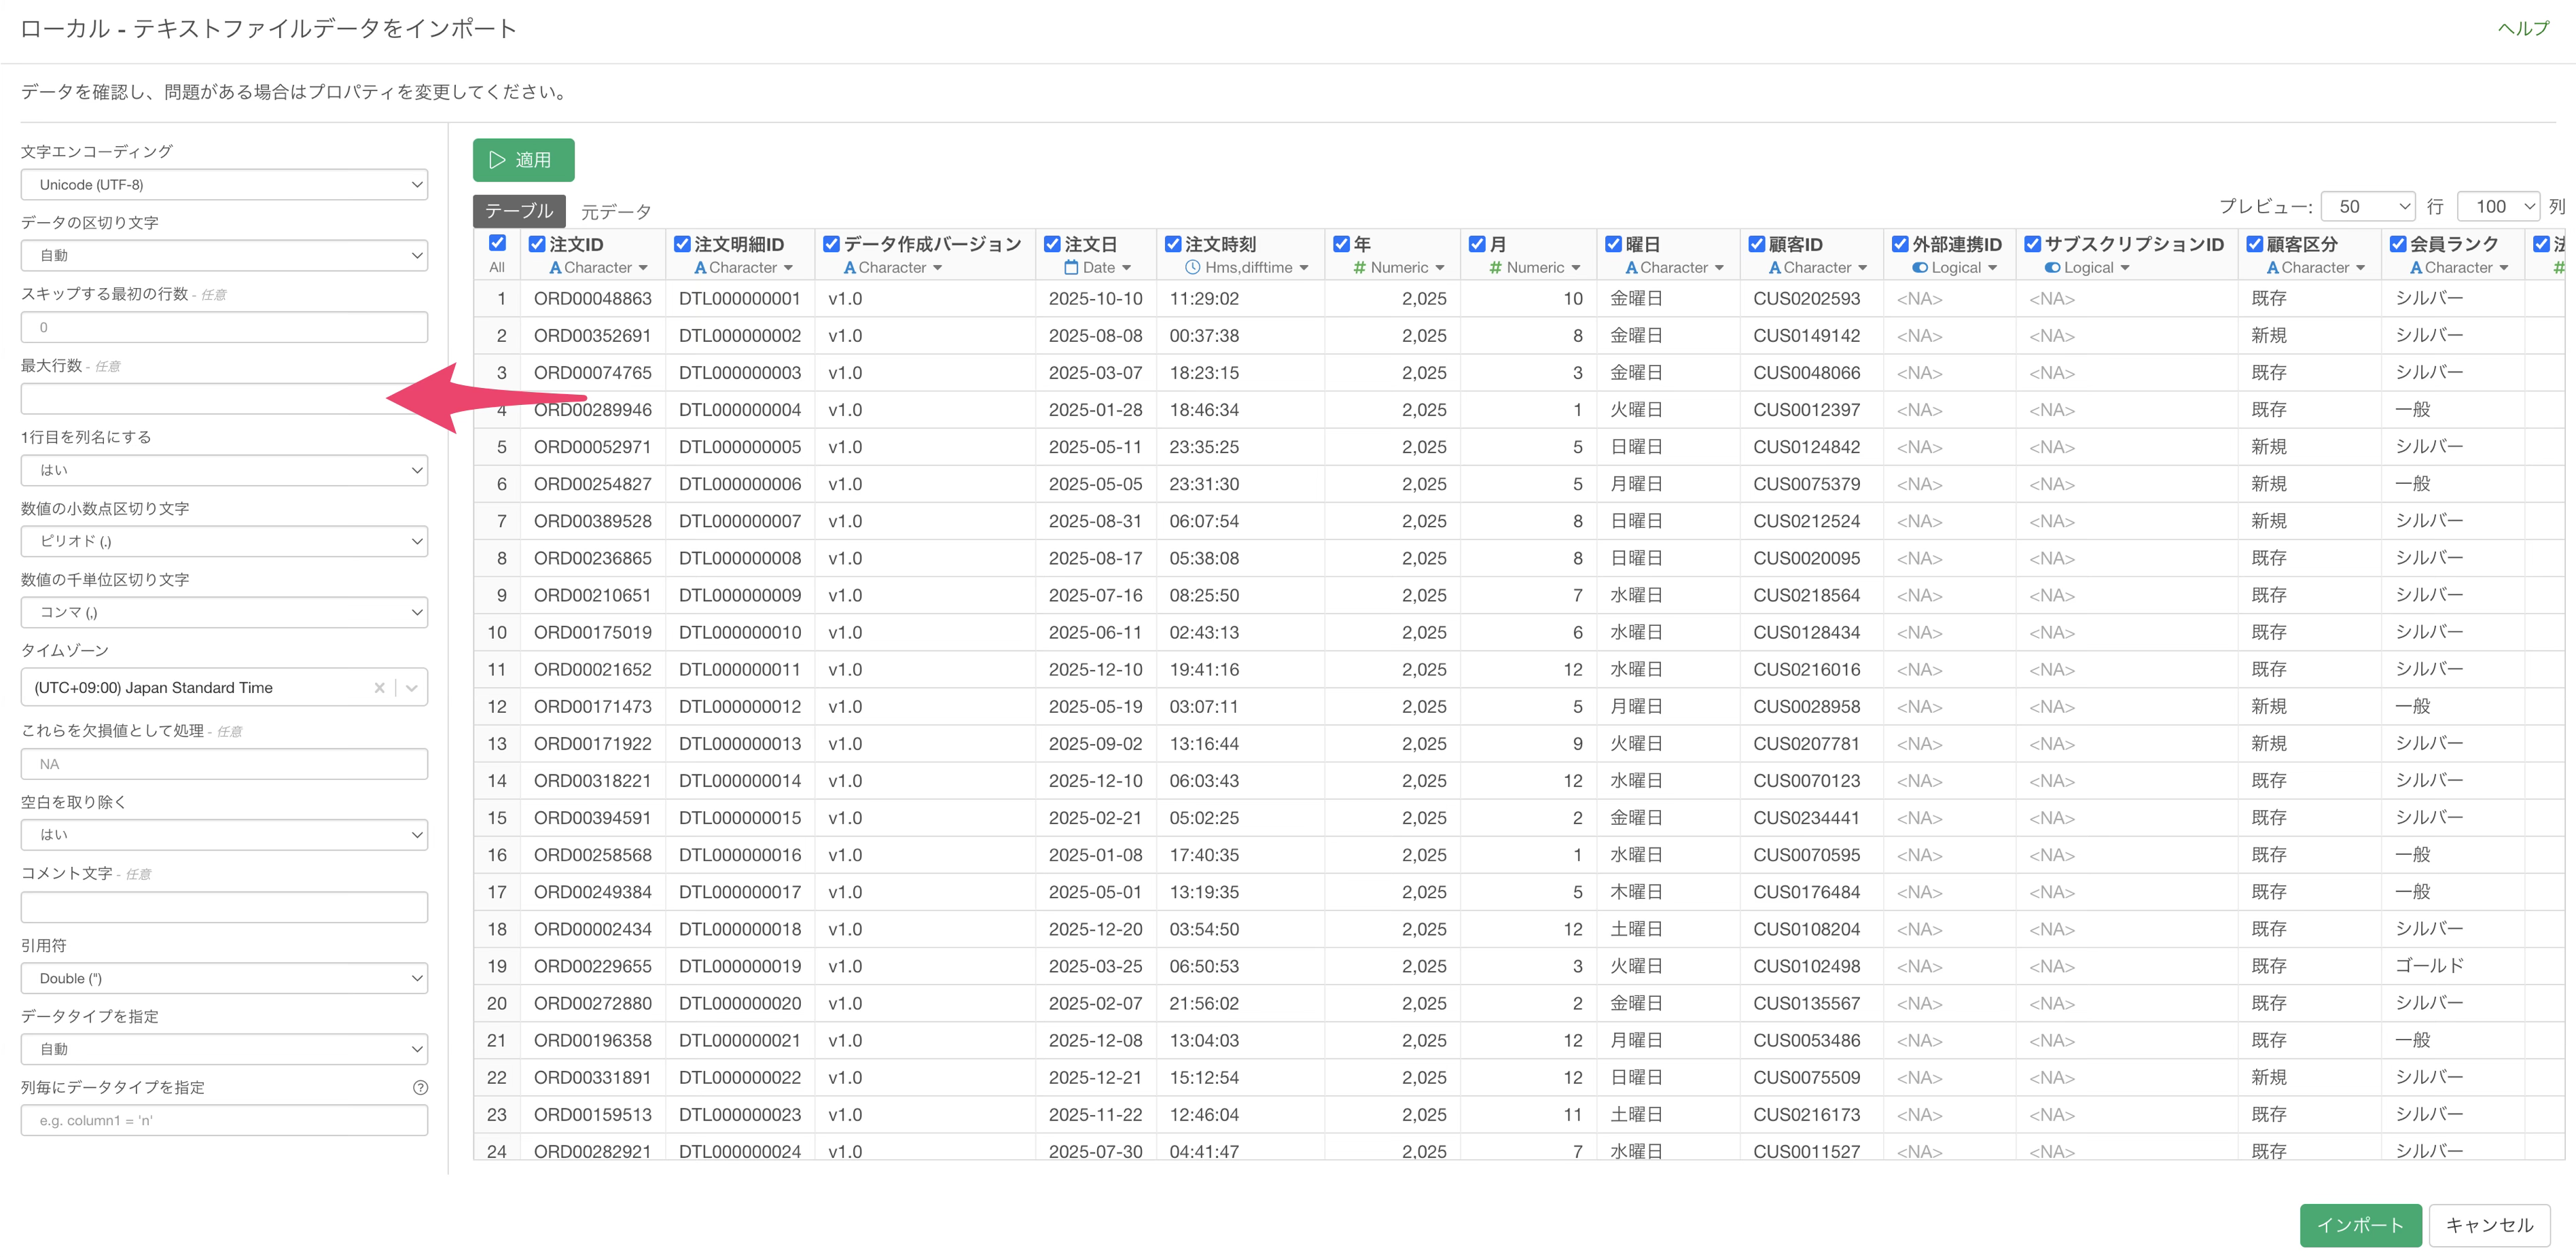Select the テーブル tab
Image resolution: width=2576 pixels, height=1257 pixels.
pyautogui.click(x=519, y=211)
